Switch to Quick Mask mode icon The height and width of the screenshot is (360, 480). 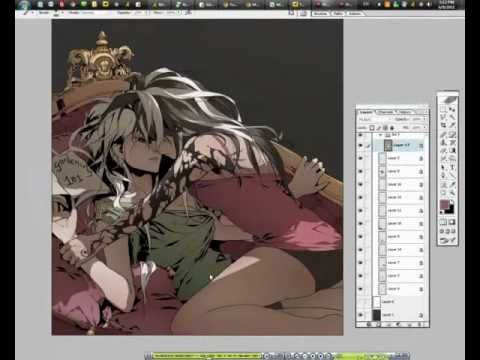452,222
